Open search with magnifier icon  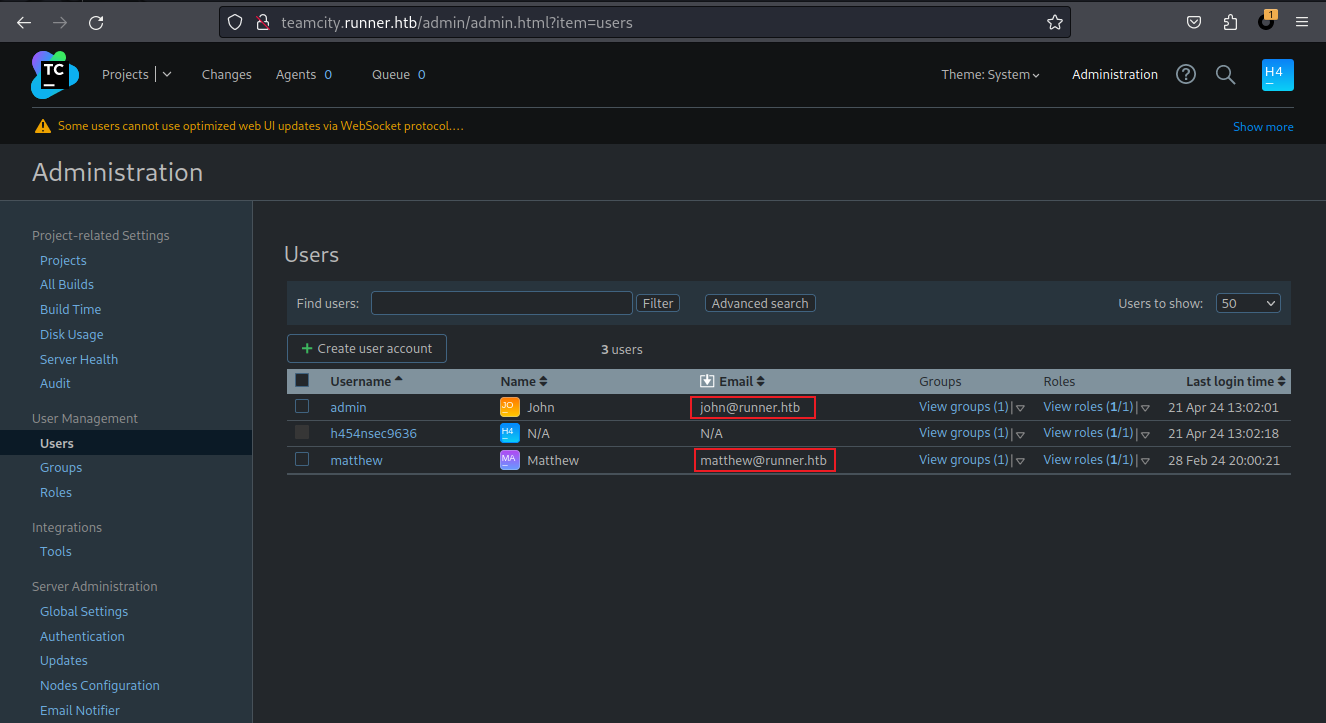1225,74
